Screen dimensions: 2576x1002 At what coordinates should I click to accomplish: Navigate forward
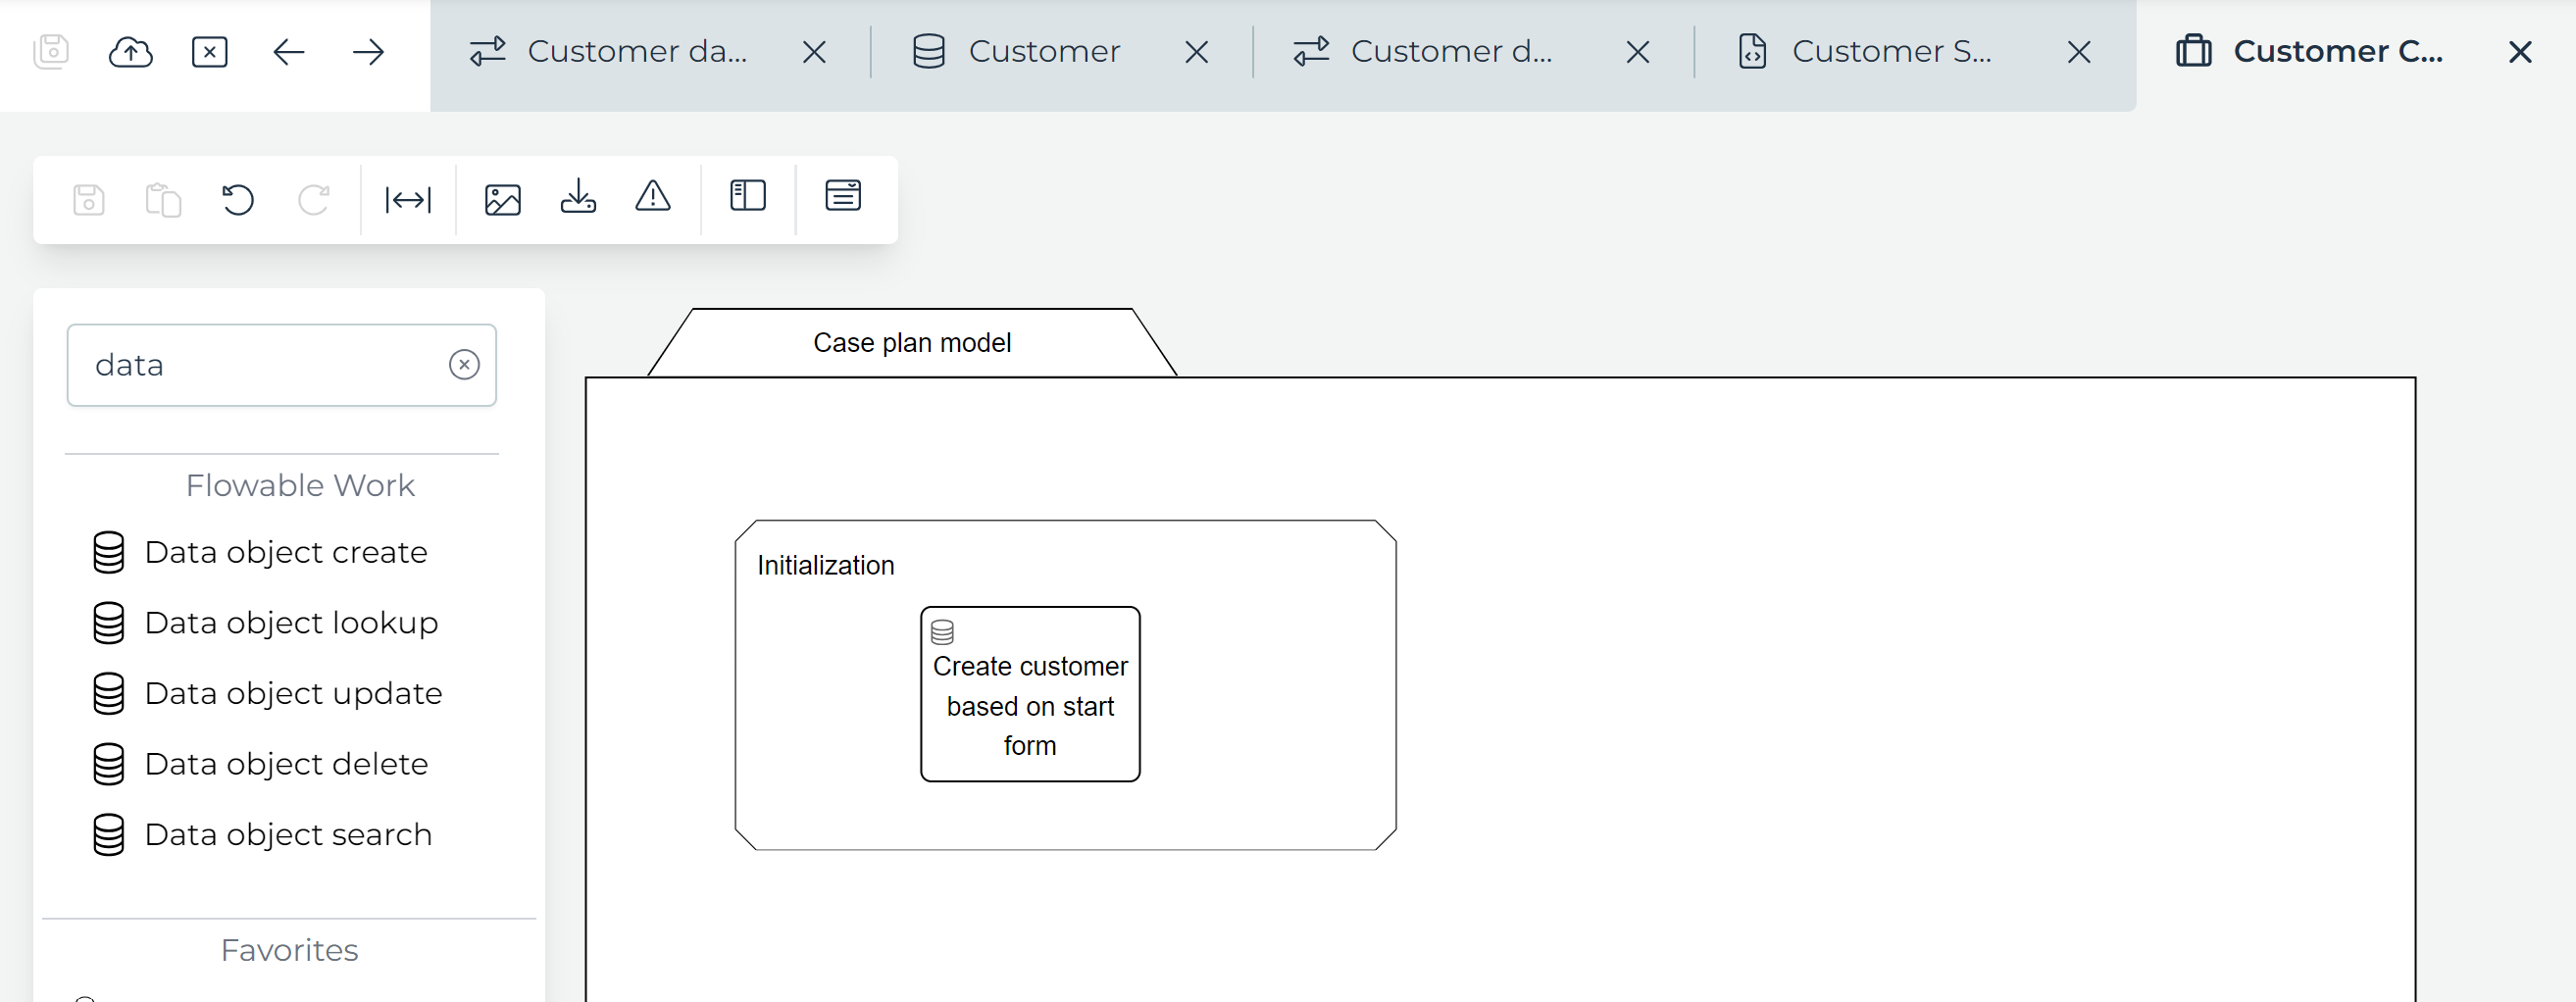click(x=366, y=51)
